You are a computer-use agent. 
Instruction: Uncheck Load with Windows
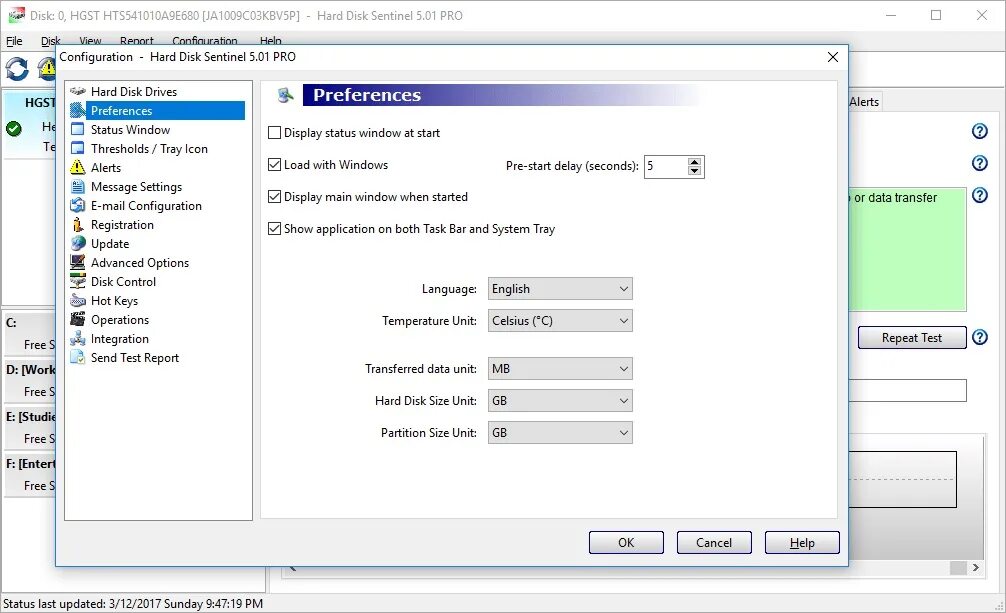coord(275,165)
